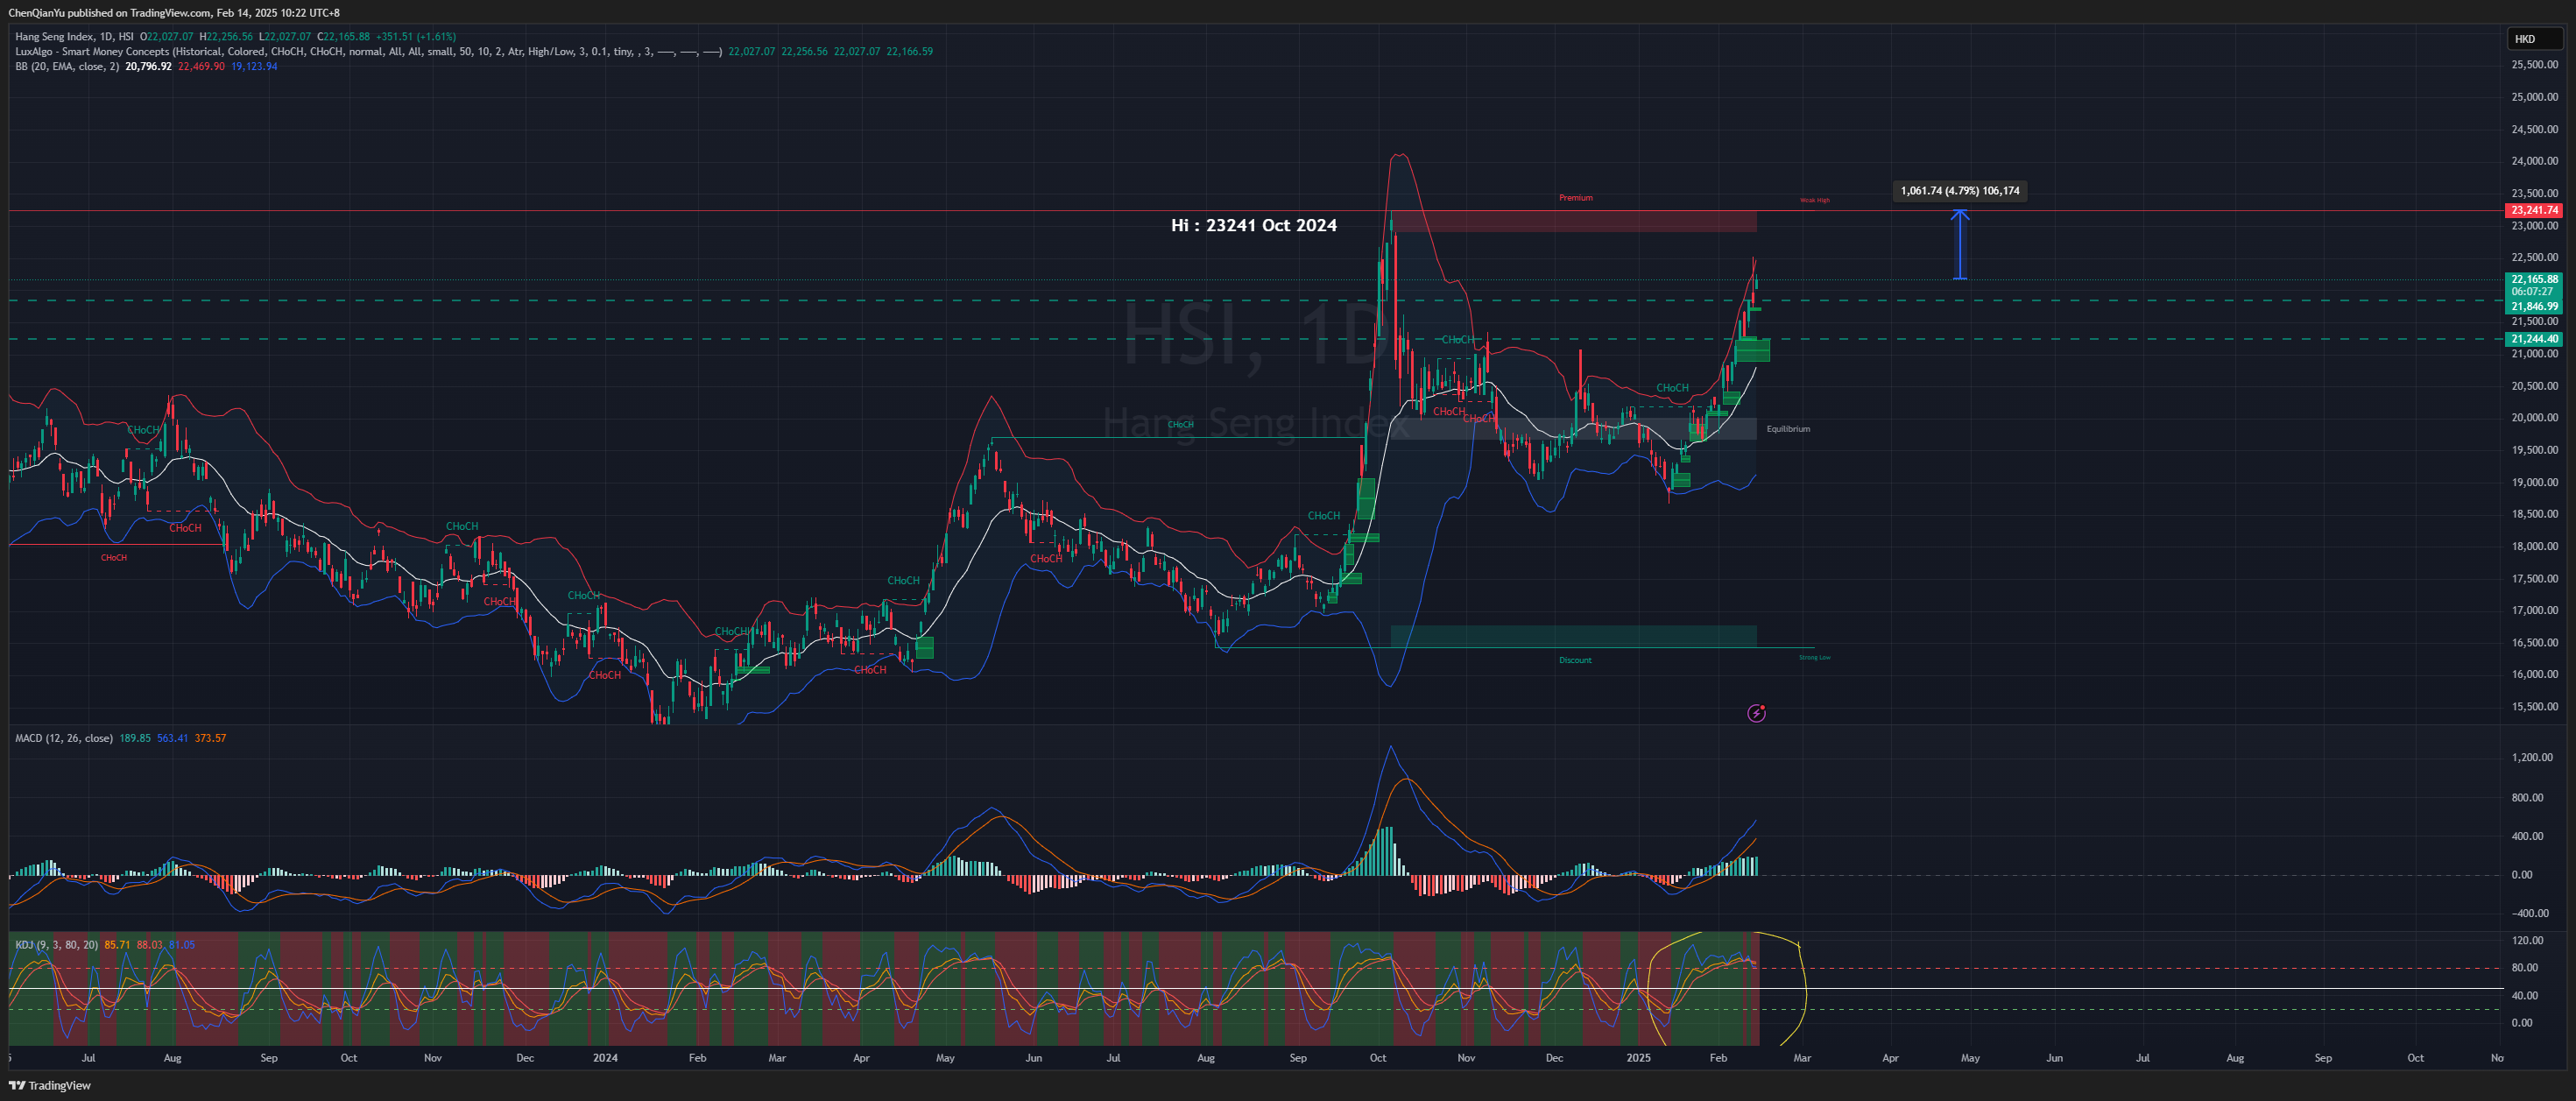Click the 'Equilibrium' zone label
The height and width of the screenshot is (1101, 2576).
(x=1788, y=429)
